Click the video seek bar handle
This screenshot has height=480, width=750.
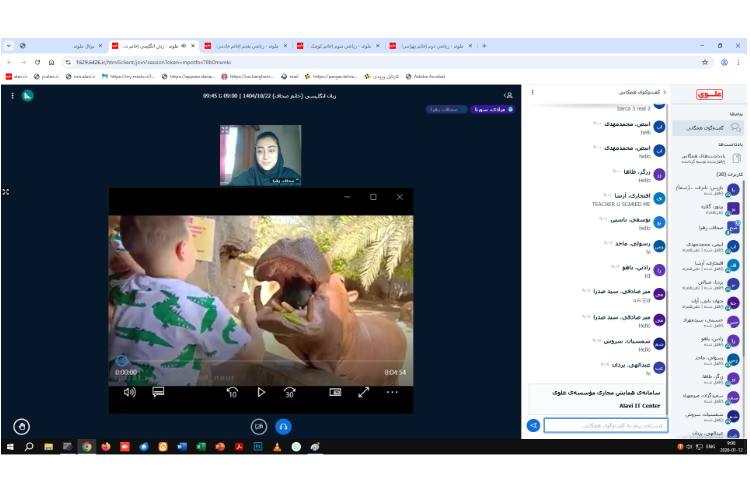tap(122, 361)
